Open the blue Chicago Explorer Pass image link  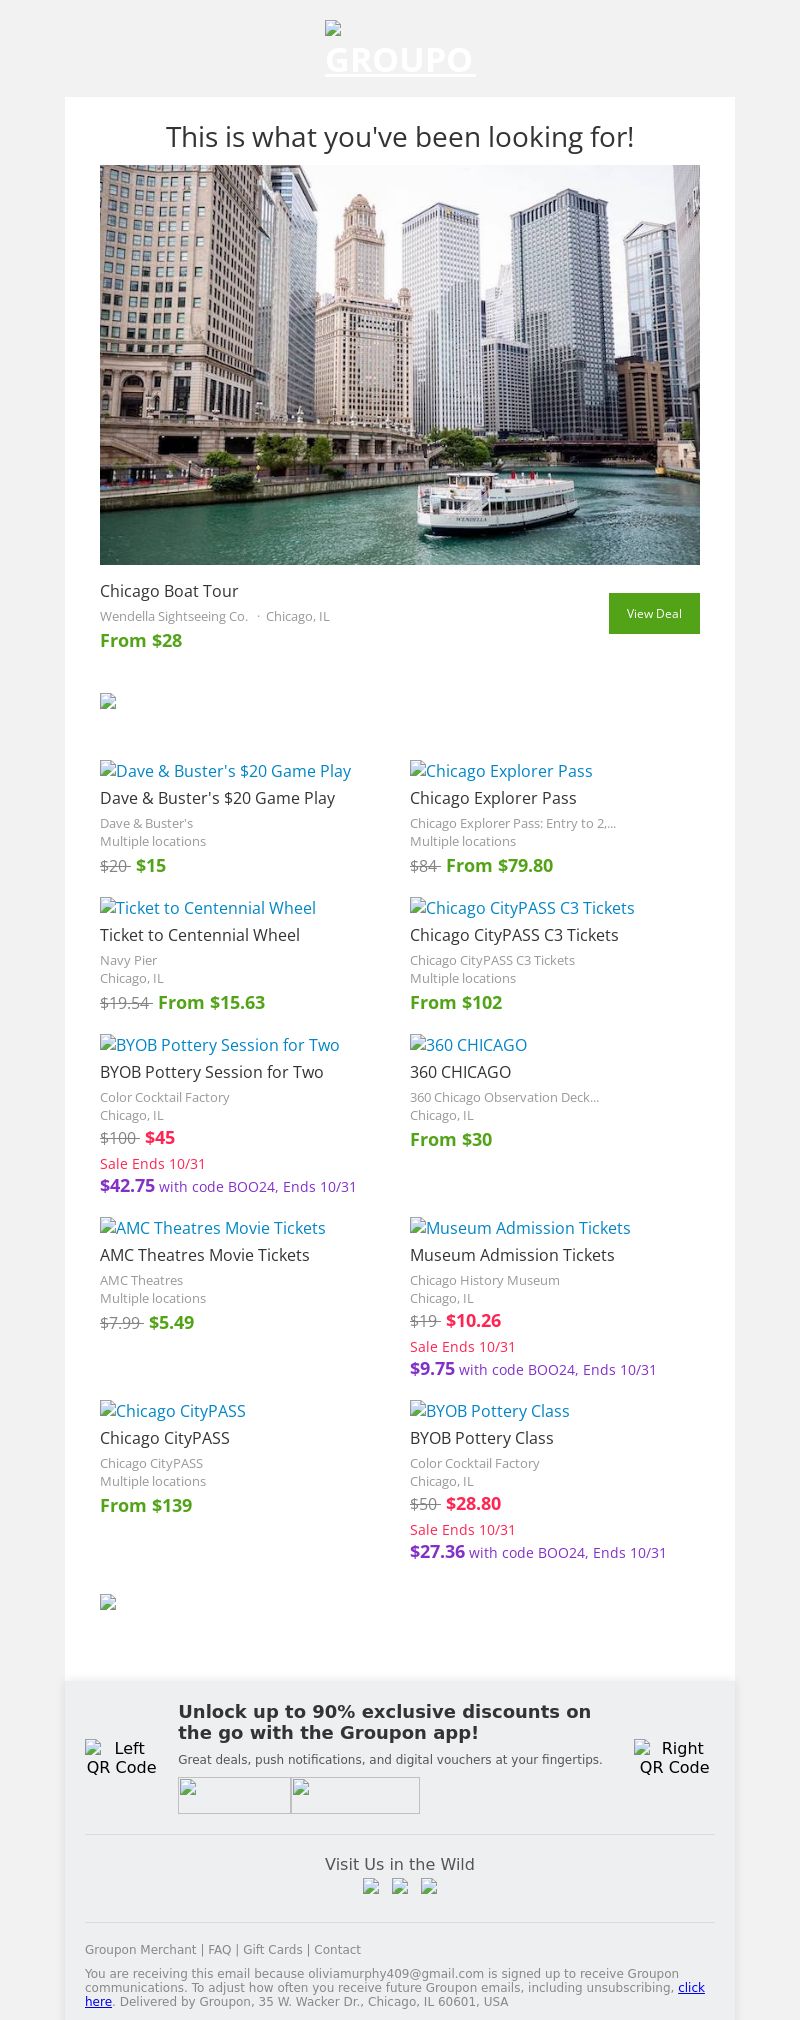pyautogui.click(x=501, y=771)
